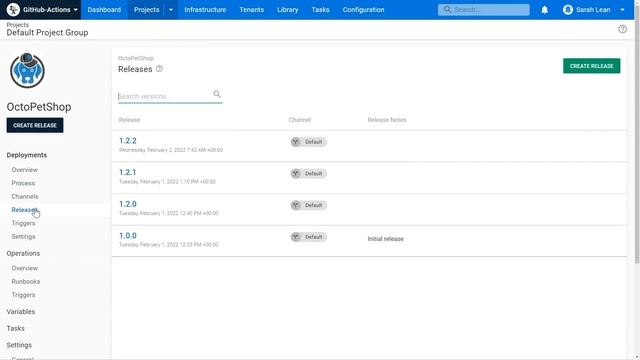Open the Process page
The width and height of the screenshot is (640, 360).
click(23, 183)
